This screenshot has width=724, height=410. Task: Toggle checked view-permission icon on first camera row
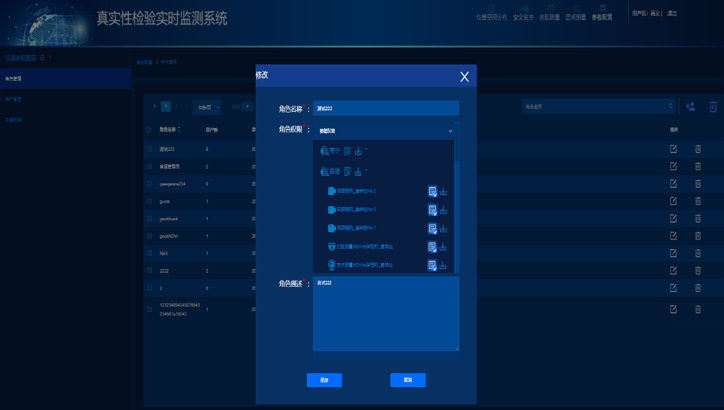click(432, 191)
